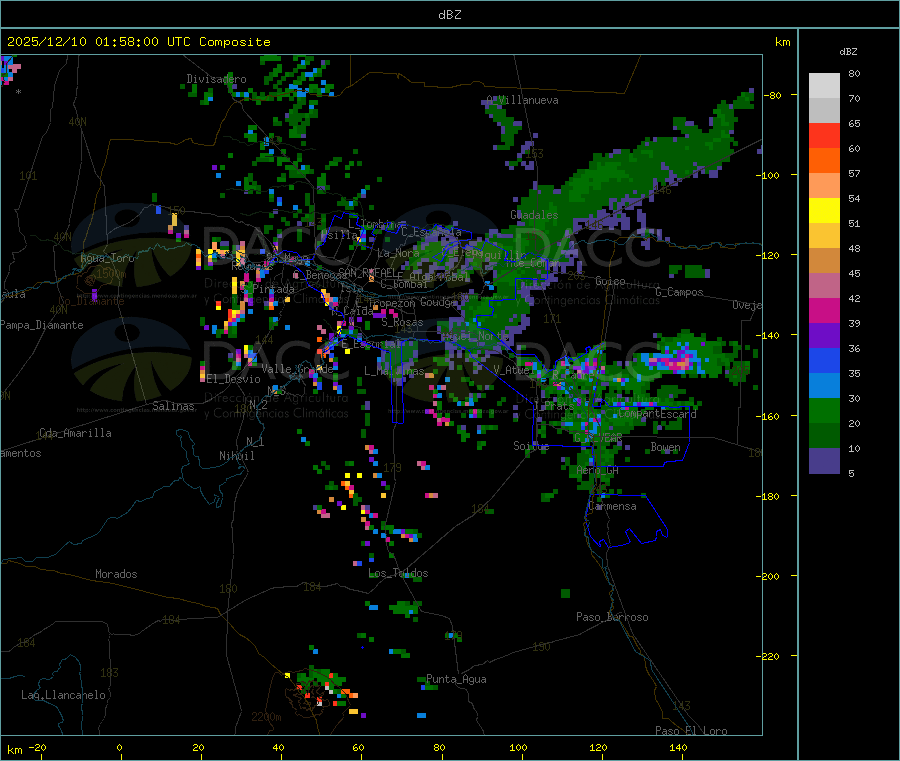Click the Valle_Grande map label
Viewport: 900px width, 761px height.
[x=297, y=369]
